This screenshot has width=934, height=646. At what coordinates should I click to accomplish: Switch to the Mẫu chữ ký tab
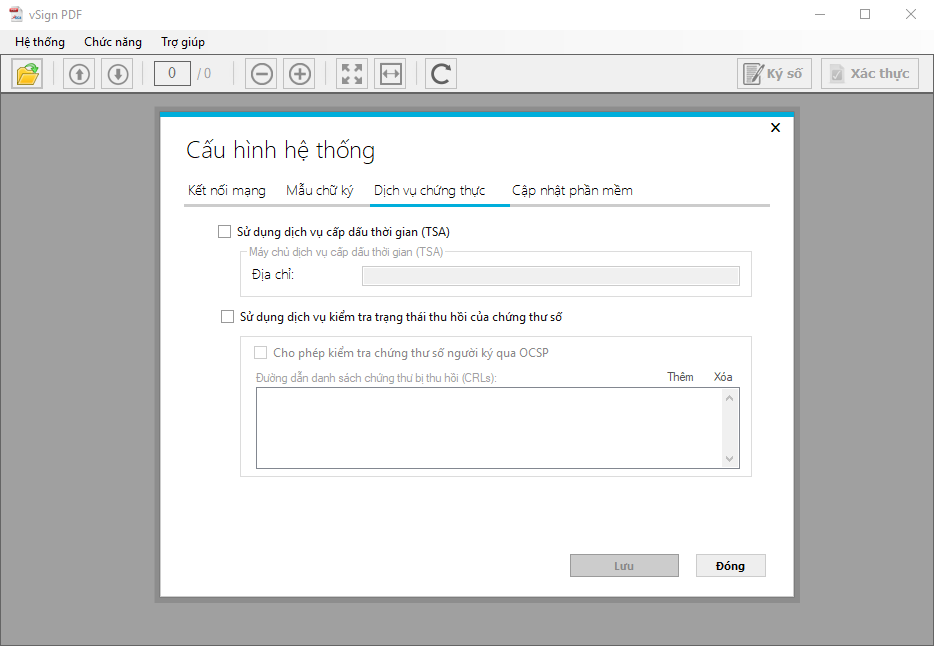click(320, 190)
